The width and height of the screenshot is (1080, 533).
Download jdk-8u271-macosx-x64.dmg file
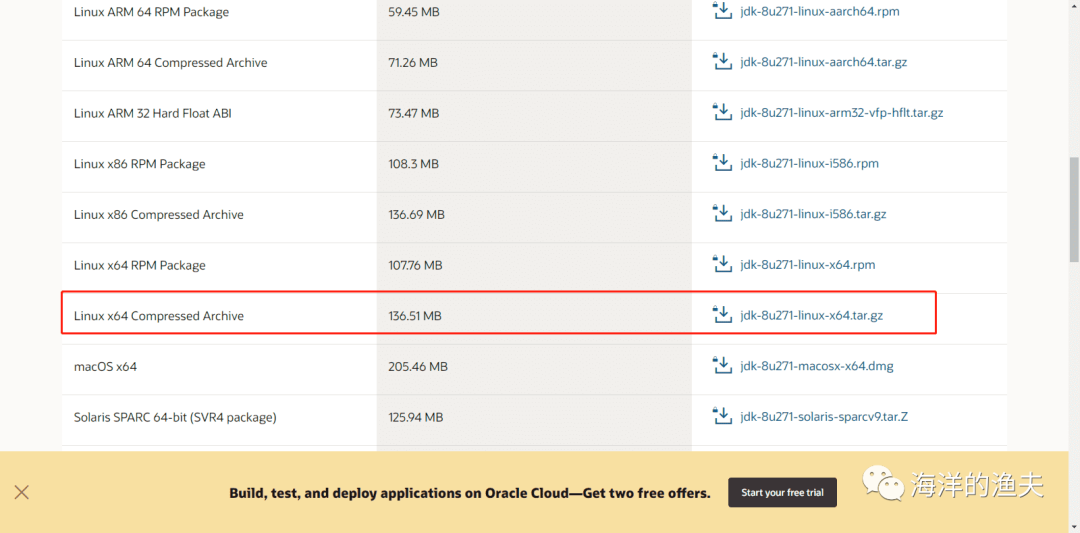coord(817,366)
